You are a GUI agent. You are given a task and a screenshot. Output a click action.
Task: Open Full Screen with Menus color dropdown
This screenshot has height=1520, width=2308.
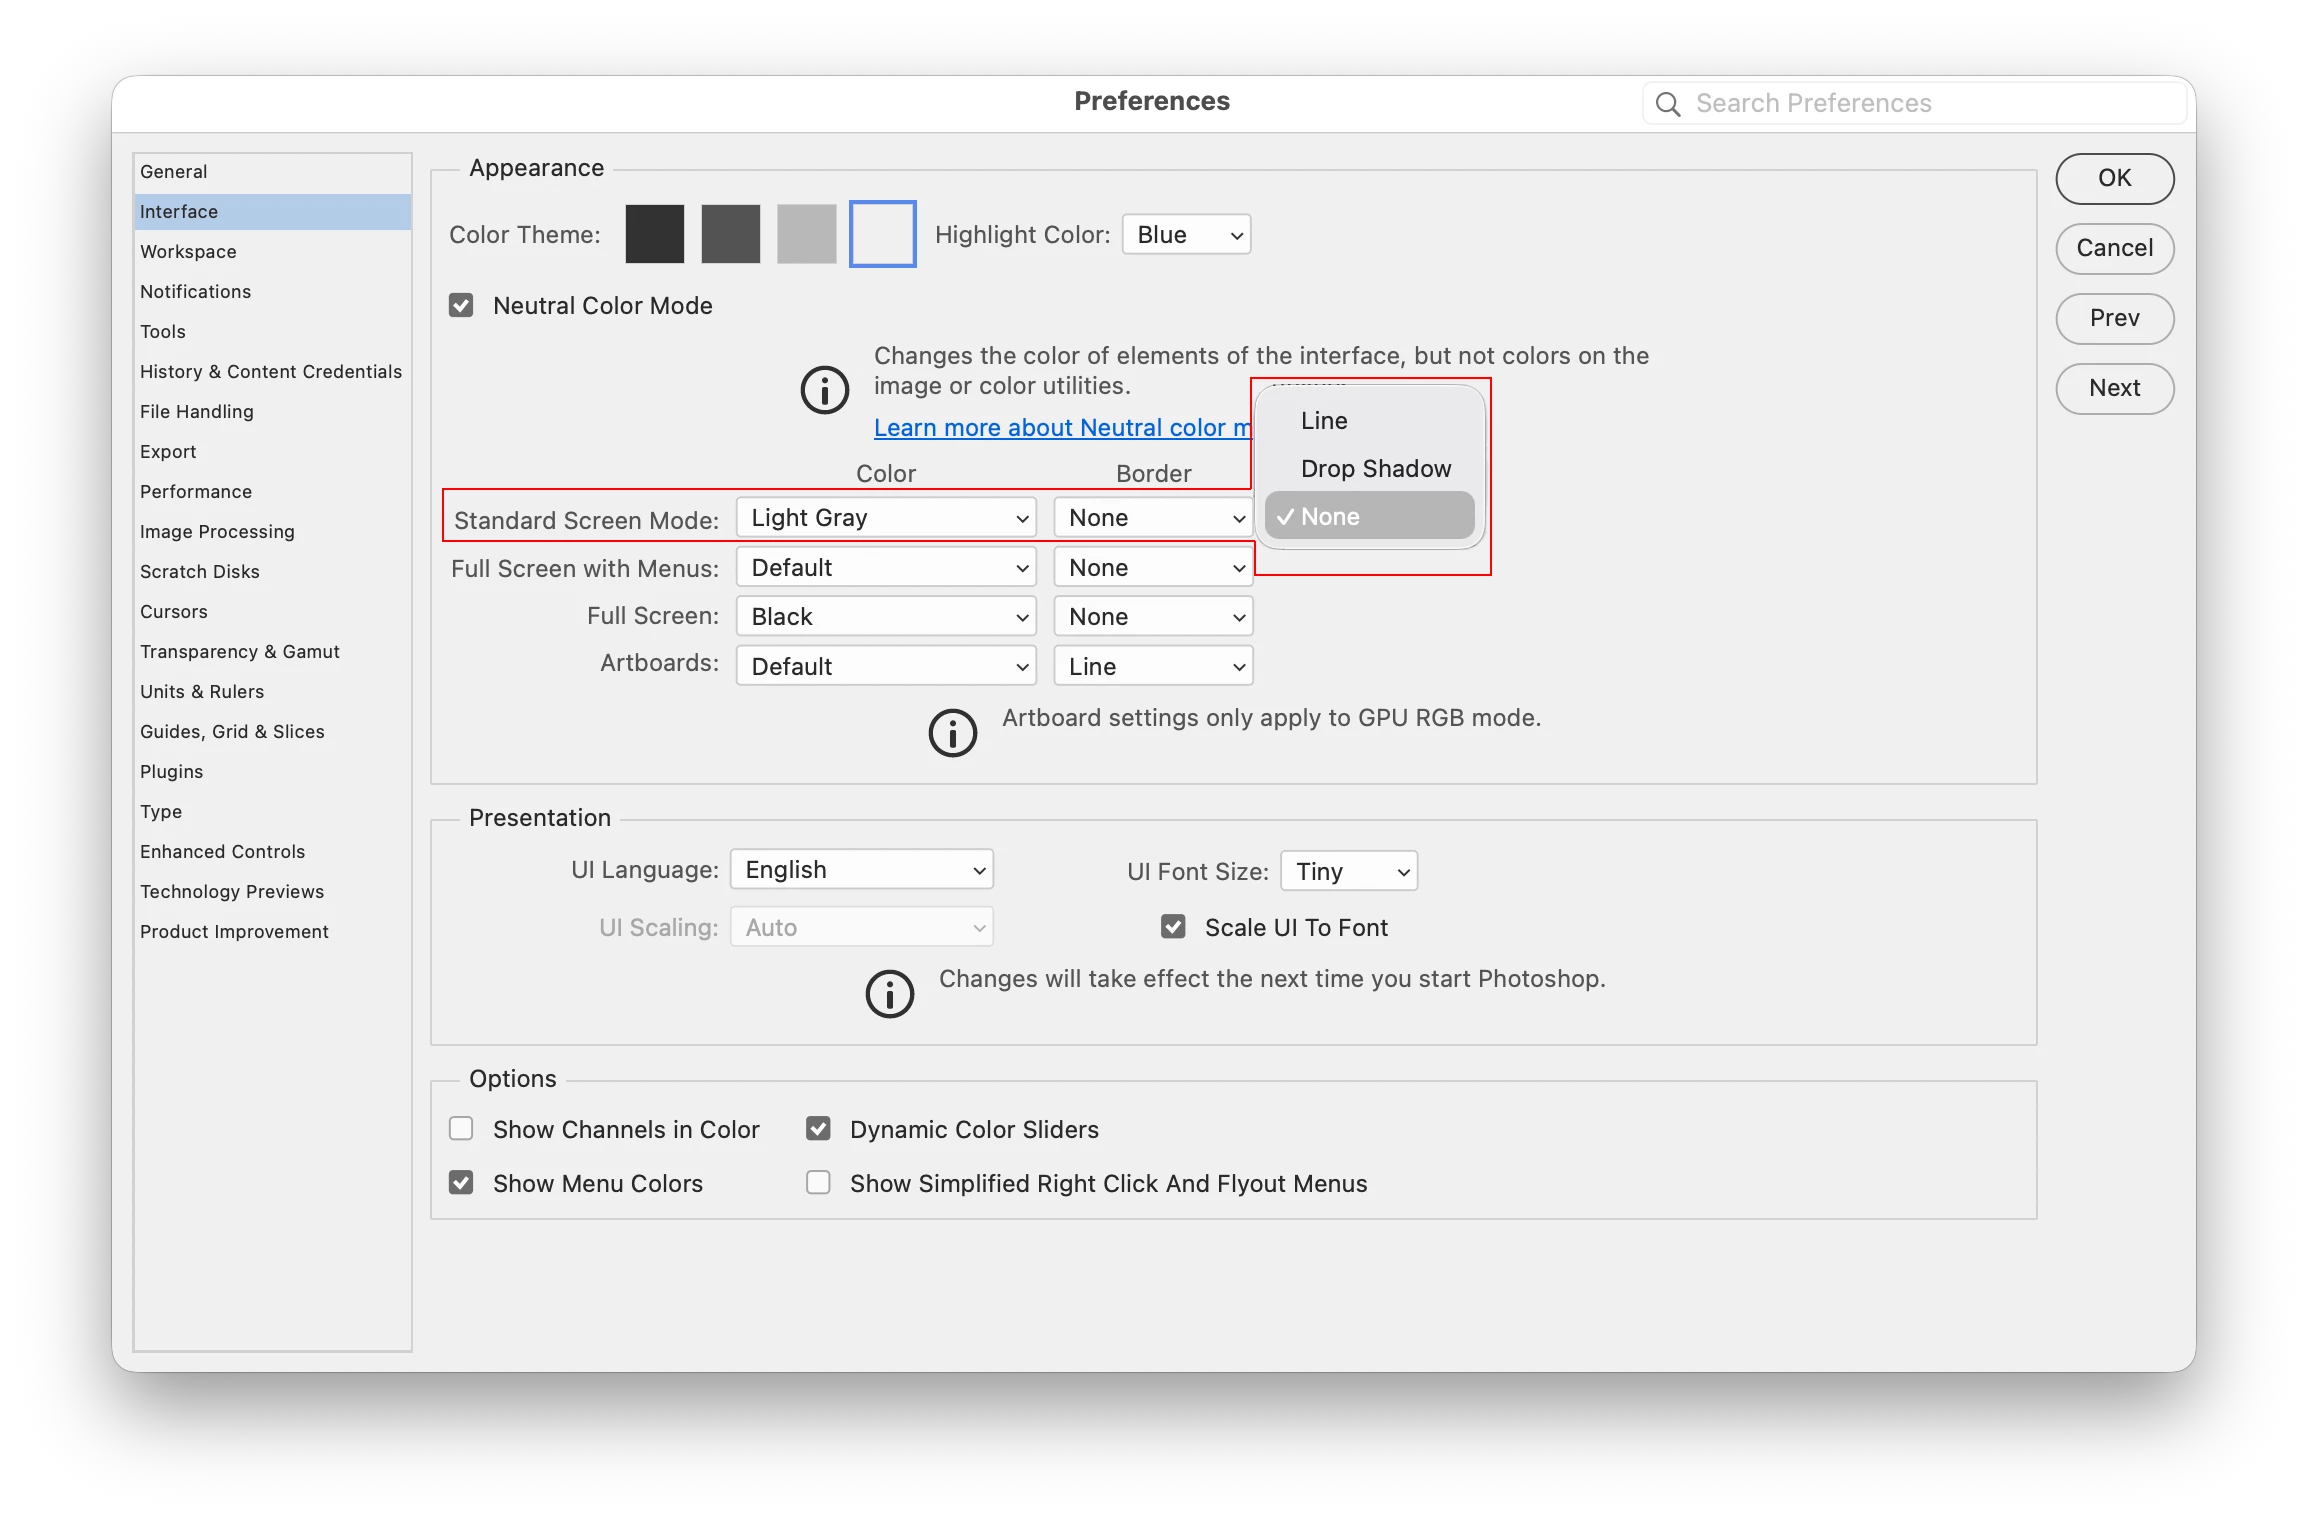[x=886, y=567]
